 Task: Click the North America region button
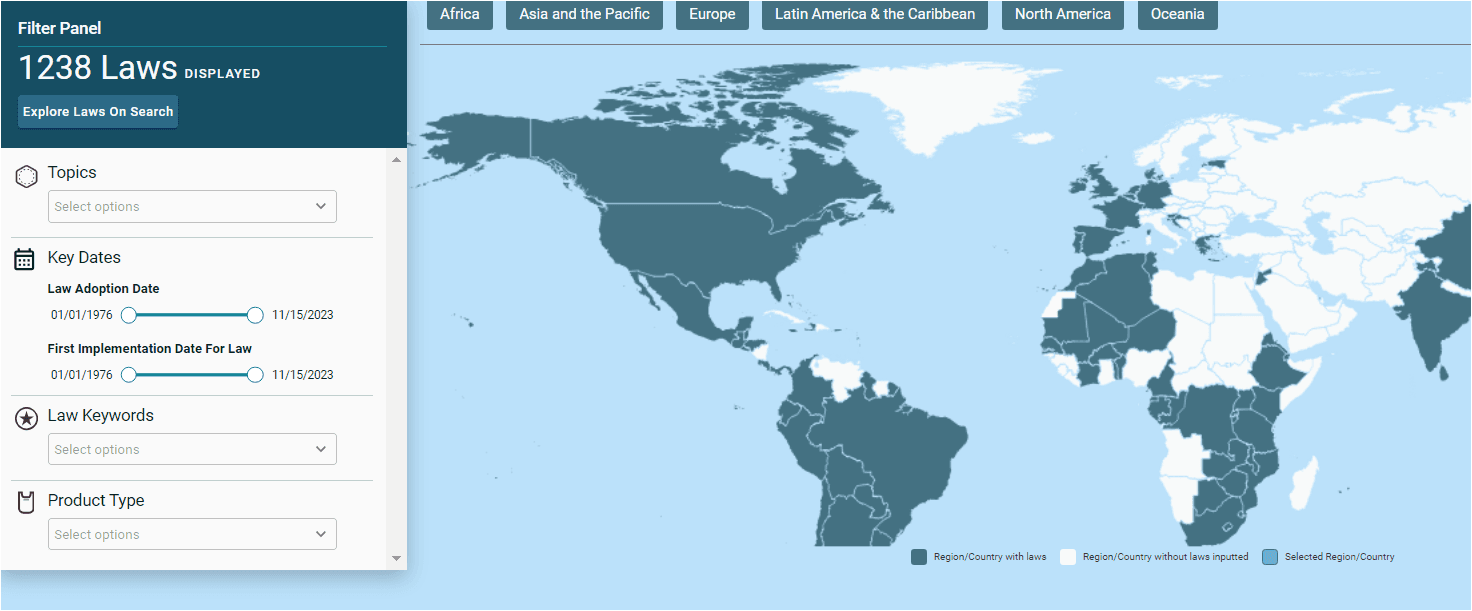click(1062, 15)
